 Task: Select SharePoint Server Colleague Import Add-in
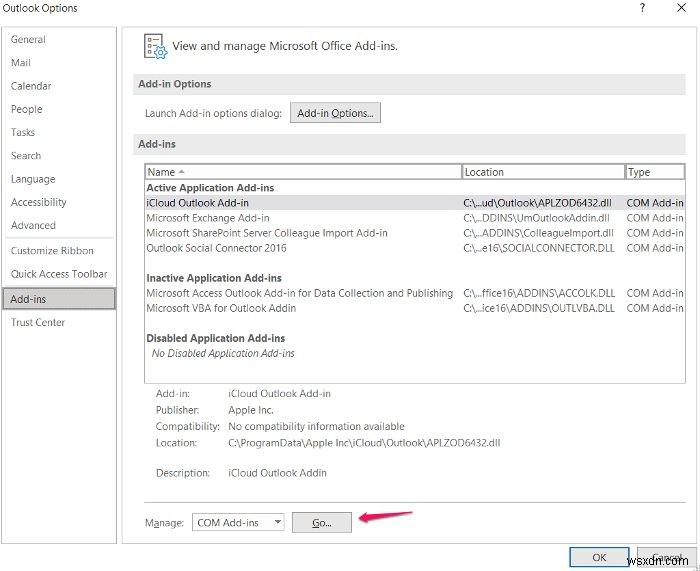(415, 233)
